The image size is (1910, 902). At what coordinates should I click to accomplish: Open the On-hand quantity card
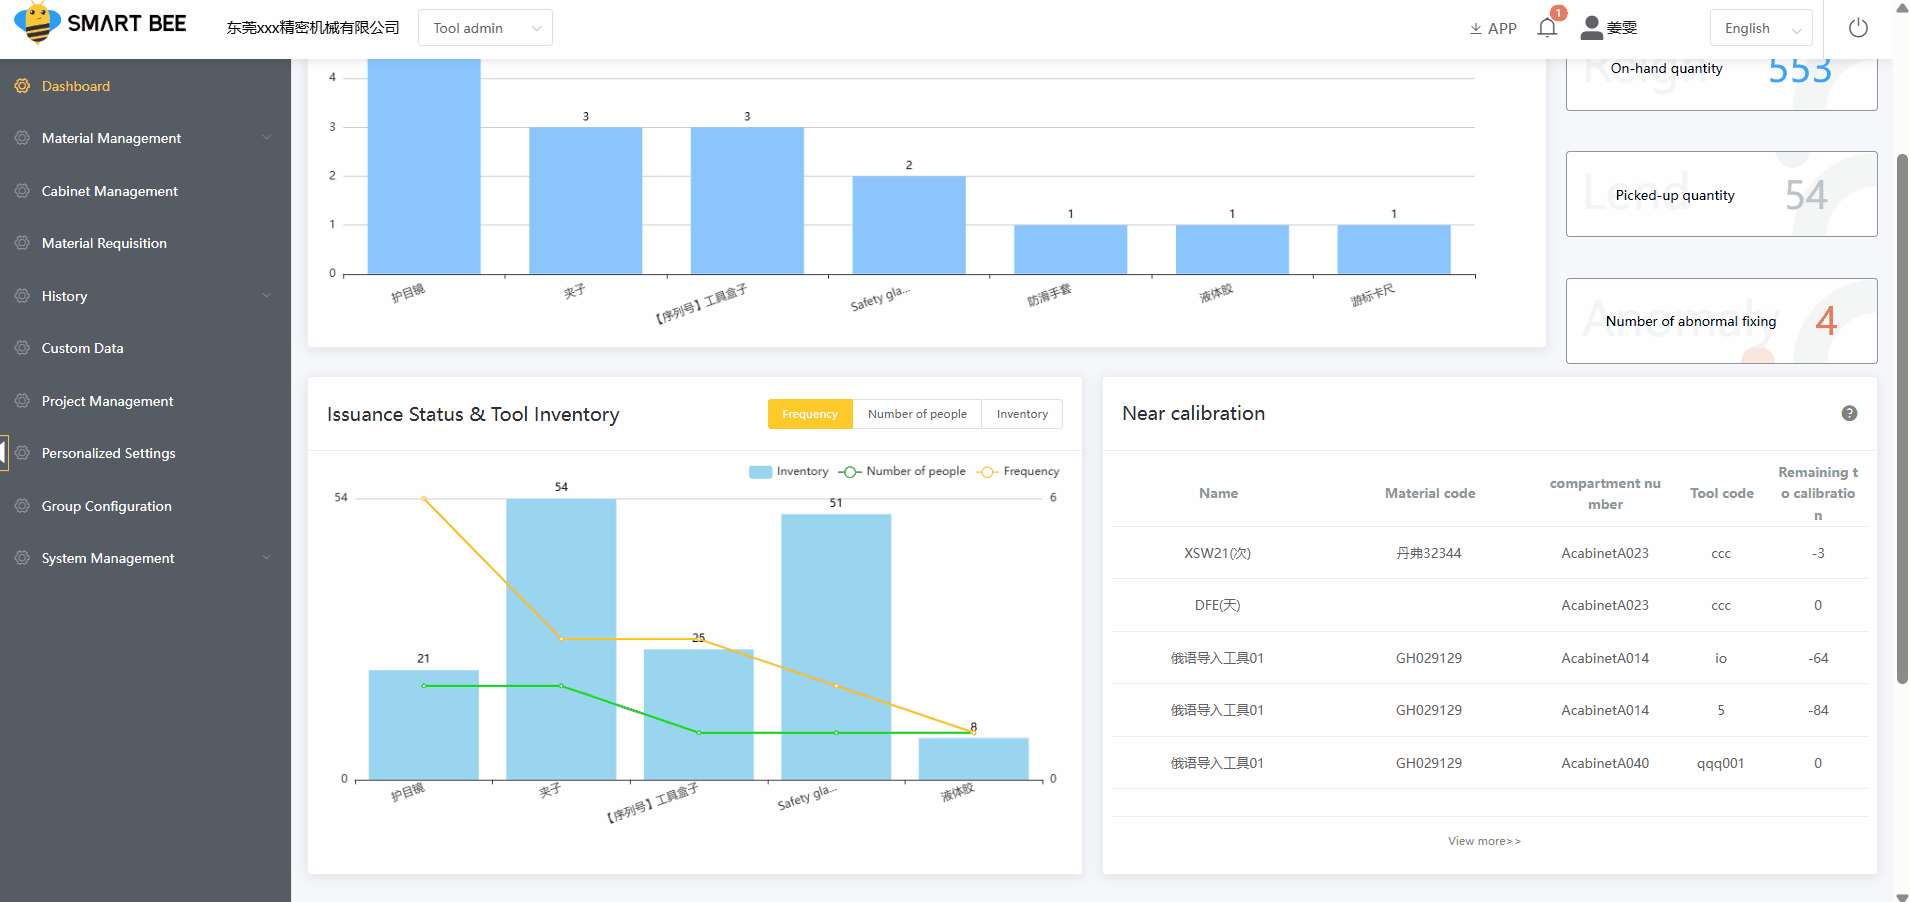tap(1721, 84)
